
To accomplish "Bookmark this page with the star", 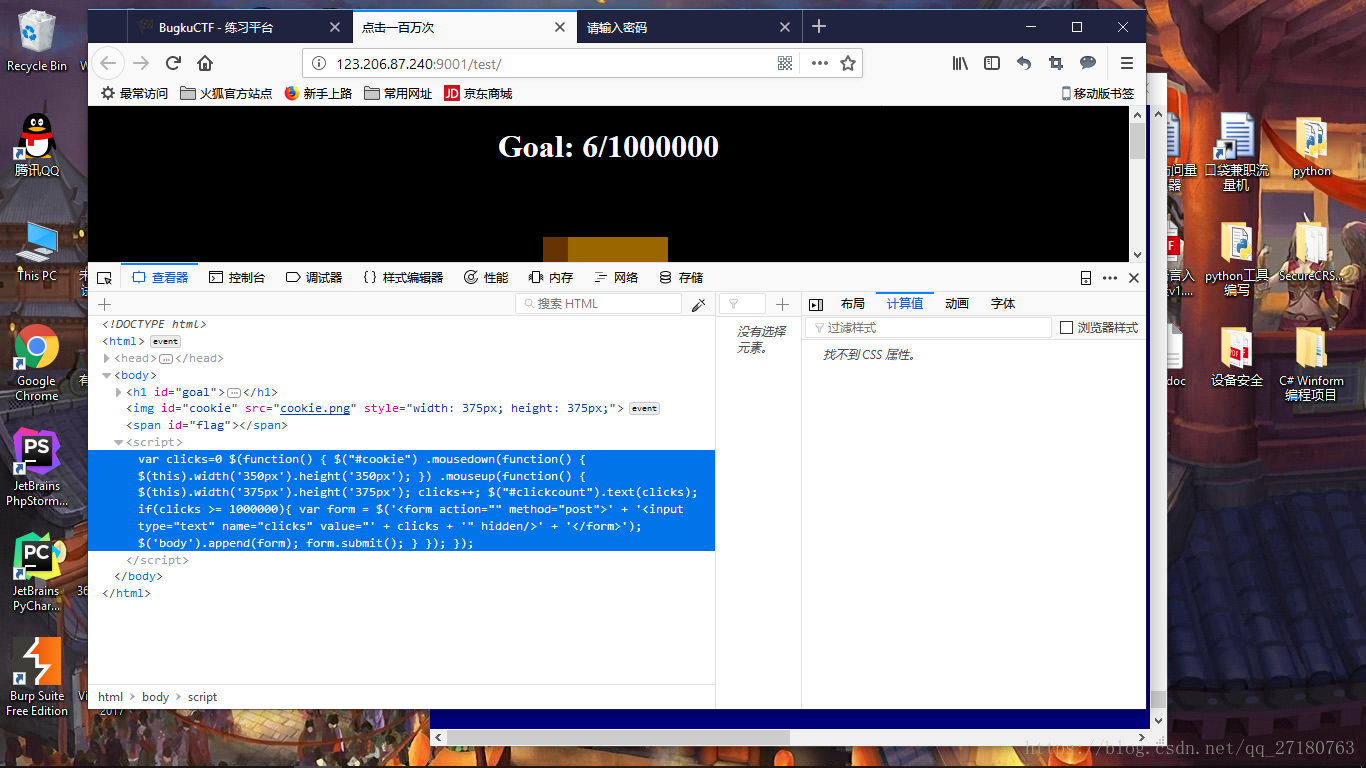I will [848, 63].
